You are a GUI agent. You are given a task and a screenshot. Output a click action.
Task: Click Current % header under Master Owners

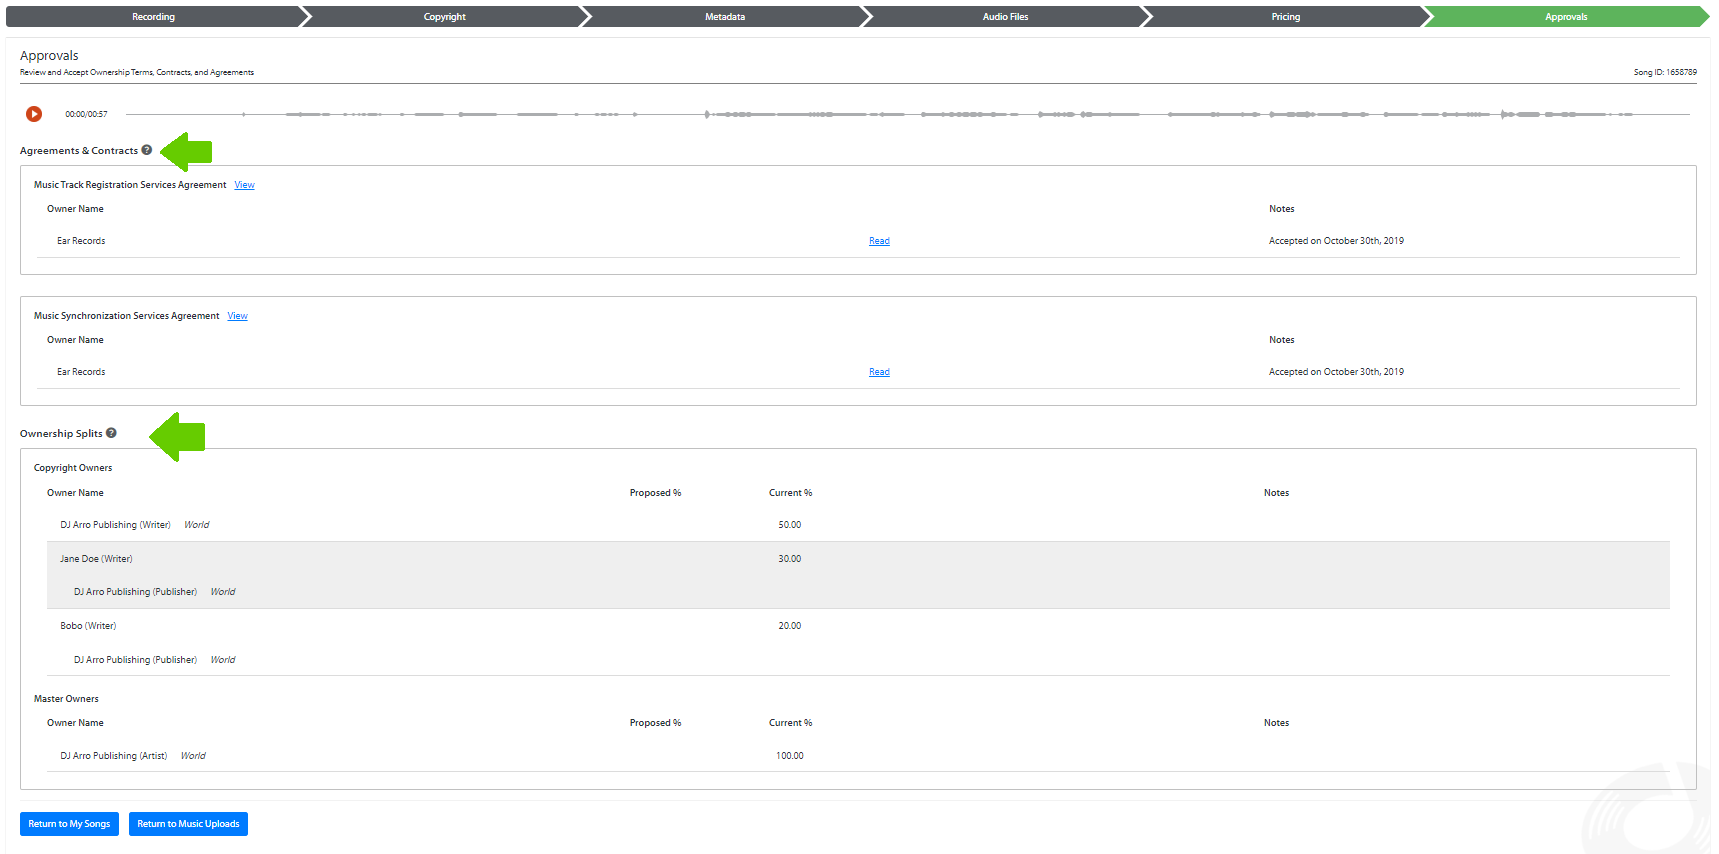point(790,723)
